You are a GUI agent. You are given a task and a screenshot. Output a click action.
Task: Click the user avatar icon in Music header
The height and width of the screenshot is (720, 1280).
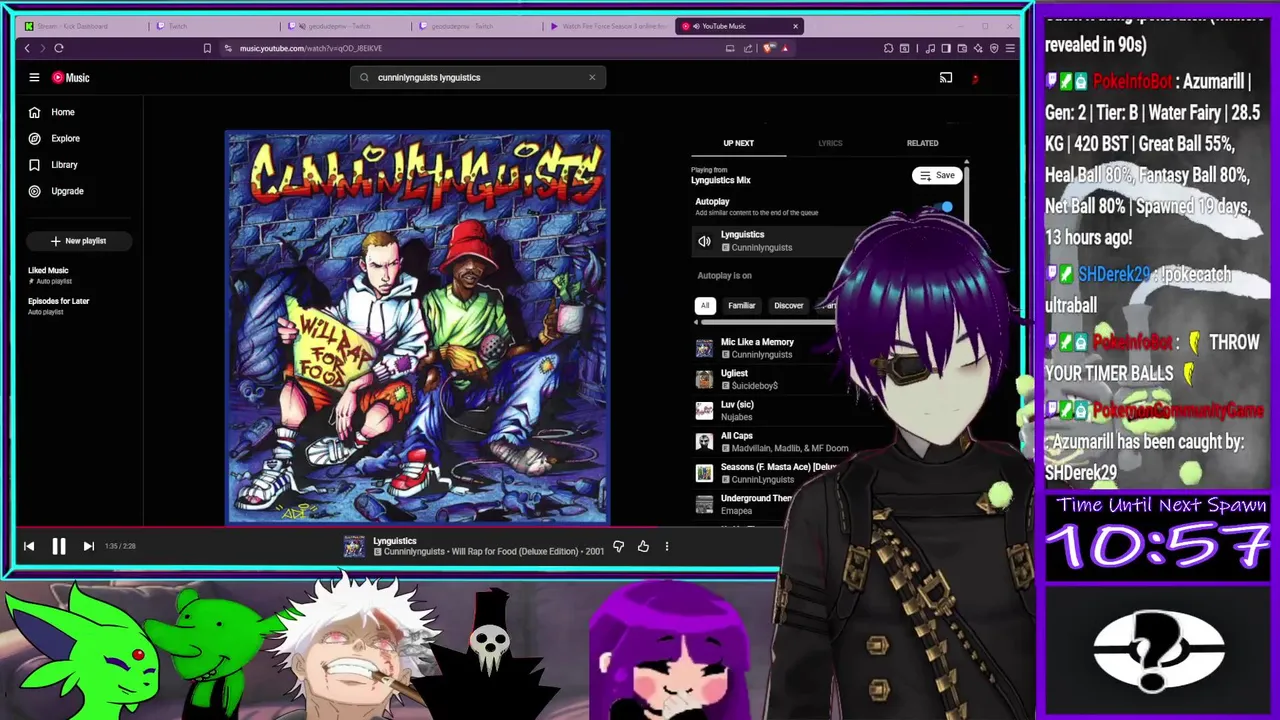[x=976, y=77]
